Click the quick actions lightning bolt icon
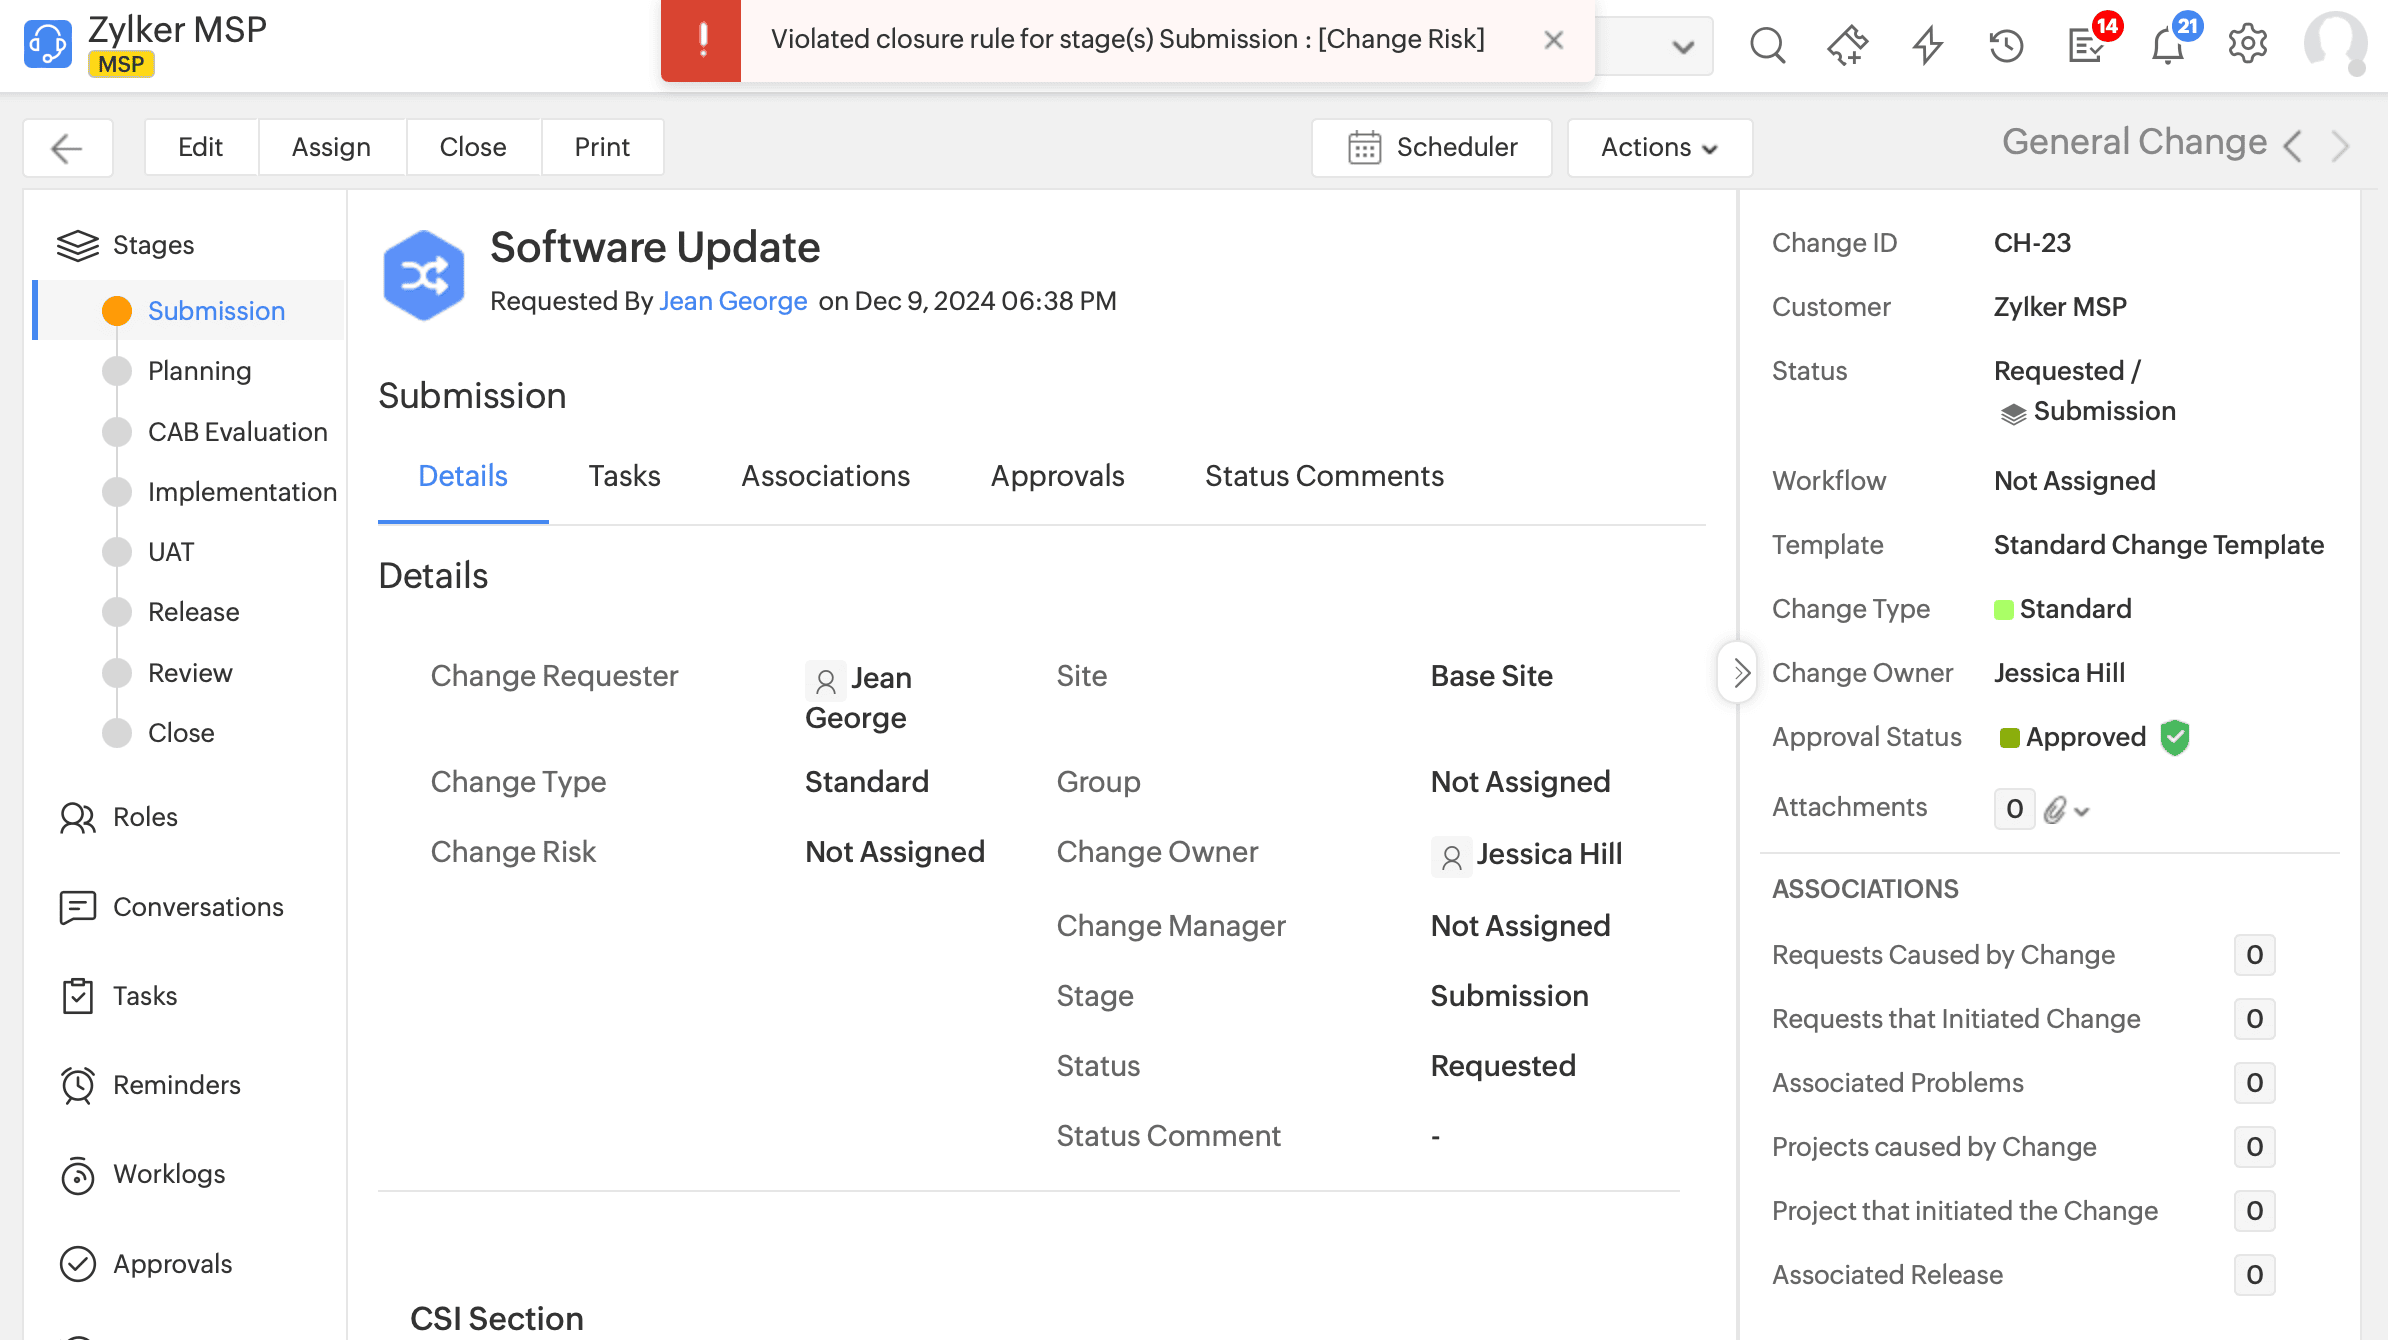Image resolution: width=2388 pixels, height=1340 pixels. [1927, 45]
